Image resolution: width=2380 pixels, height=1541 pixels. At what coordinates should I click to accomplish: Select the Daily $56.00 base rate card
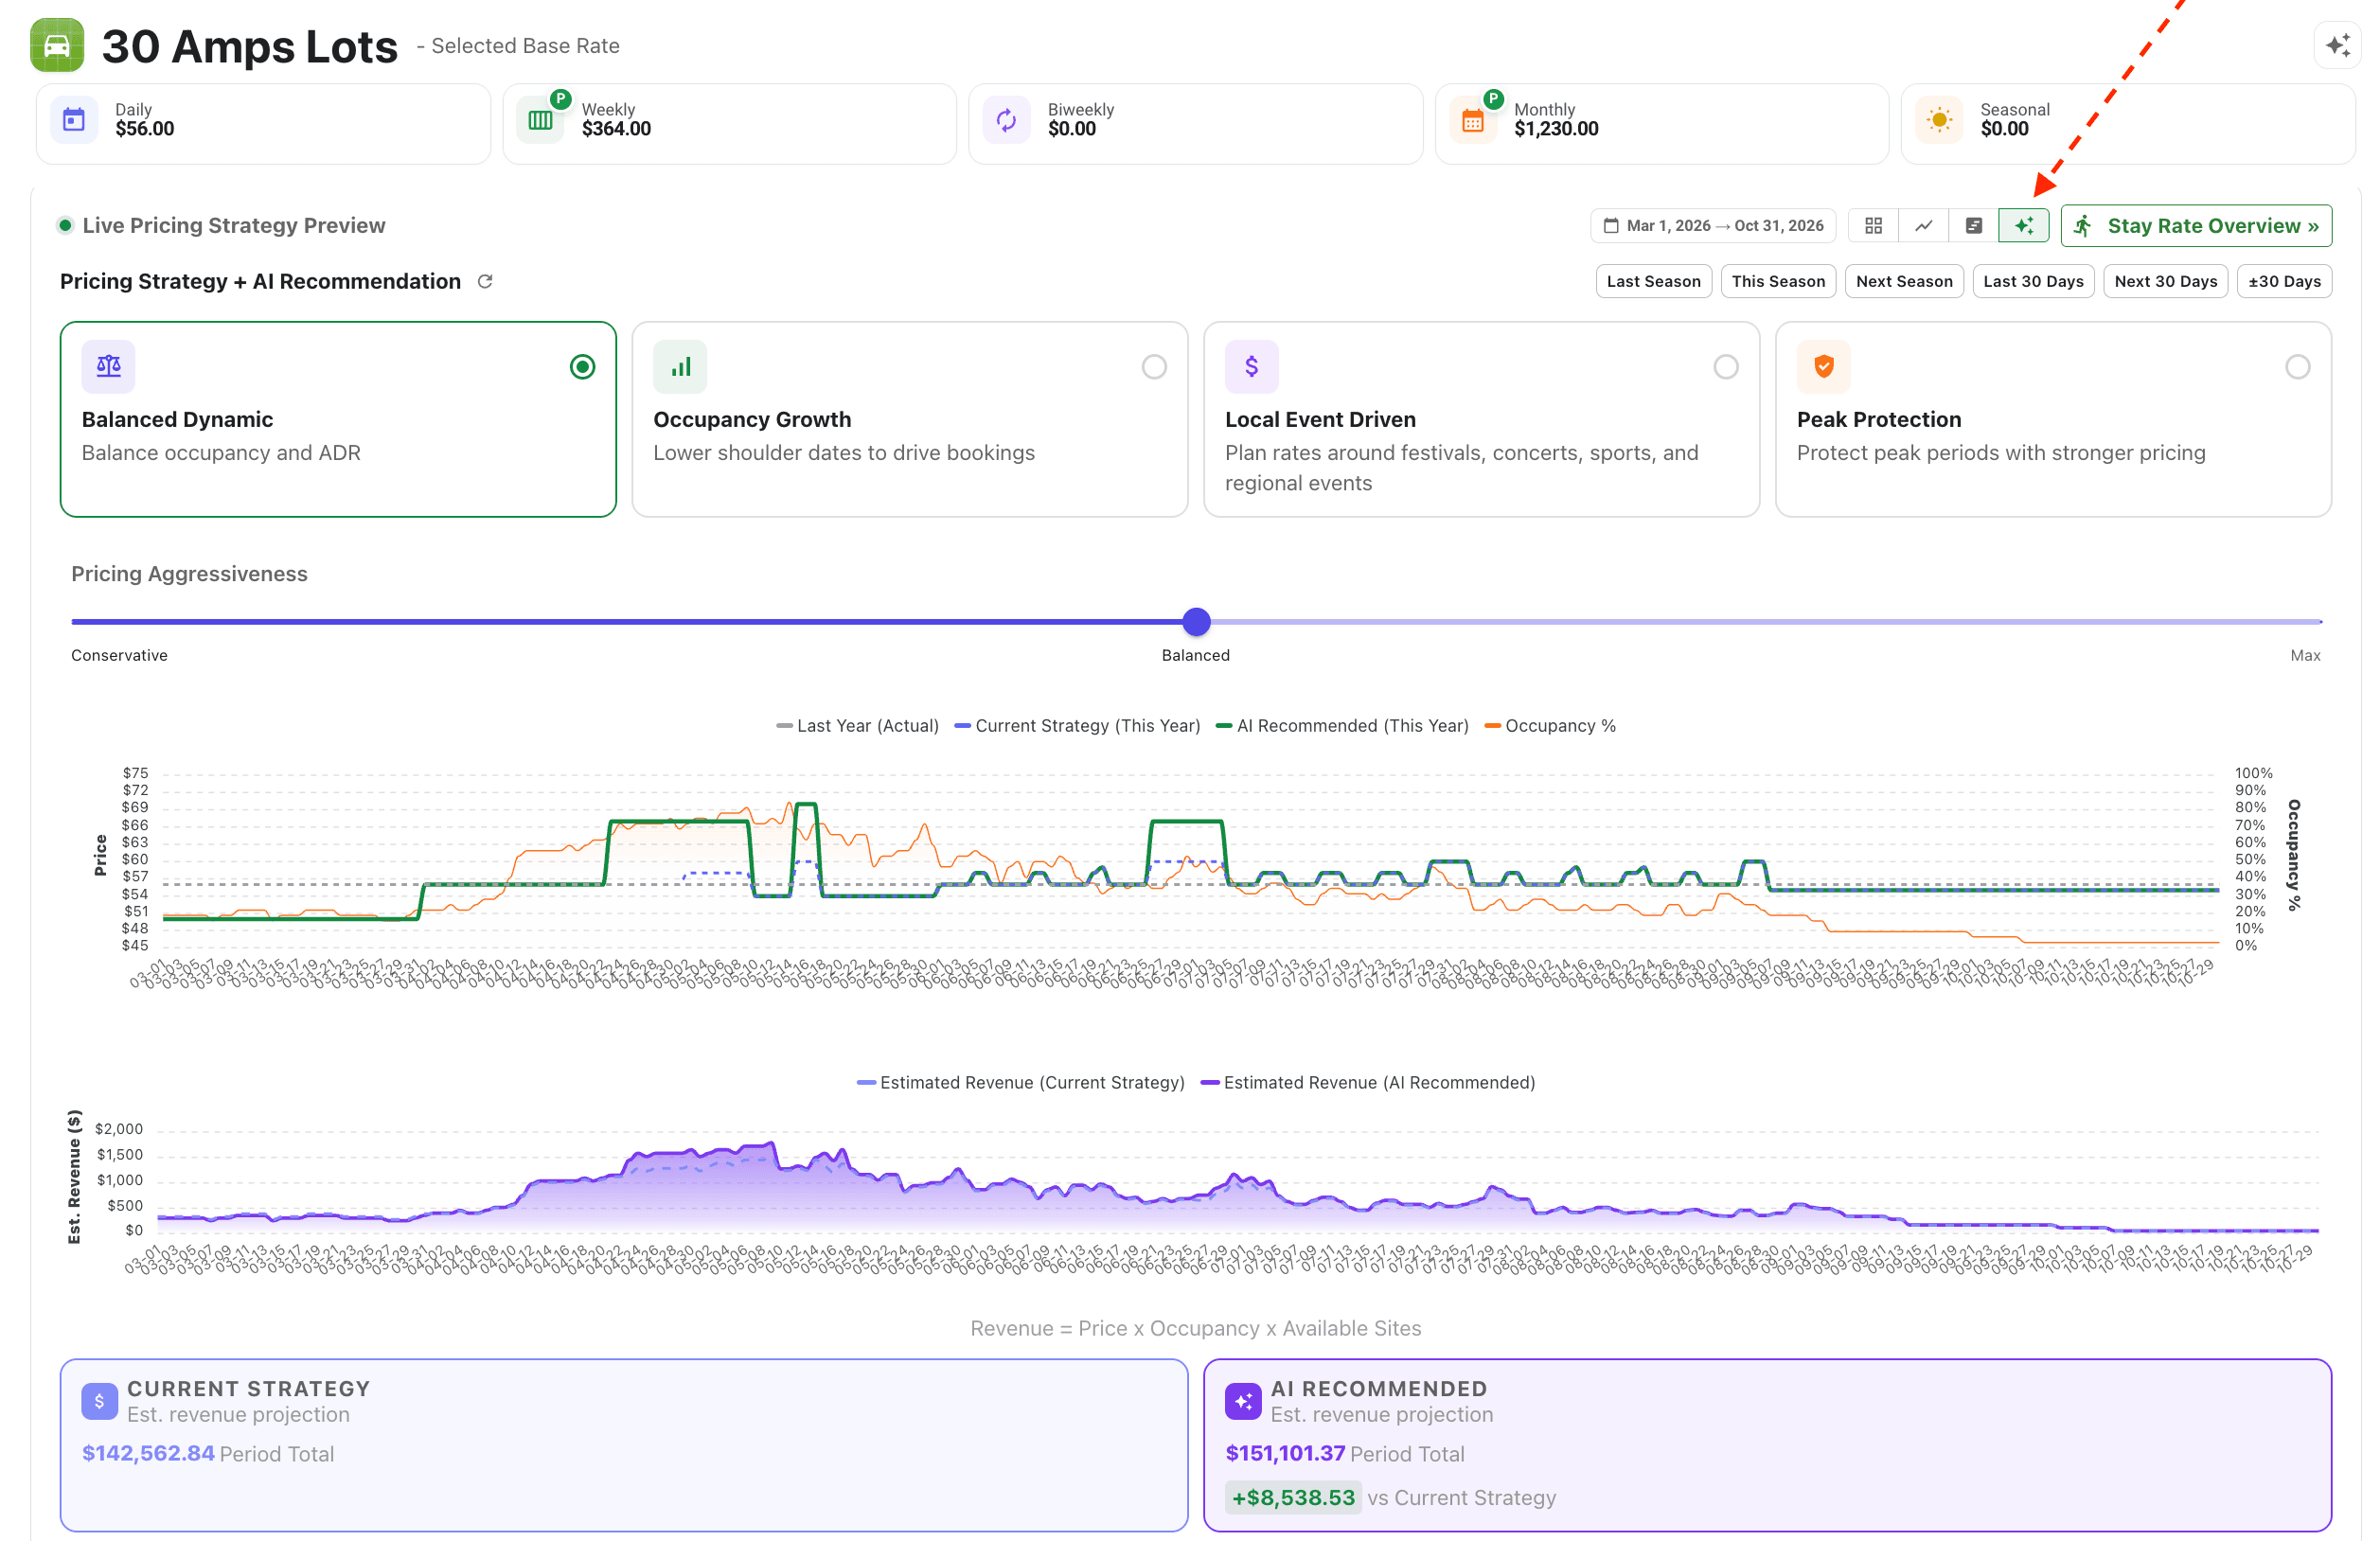[263, 124]
